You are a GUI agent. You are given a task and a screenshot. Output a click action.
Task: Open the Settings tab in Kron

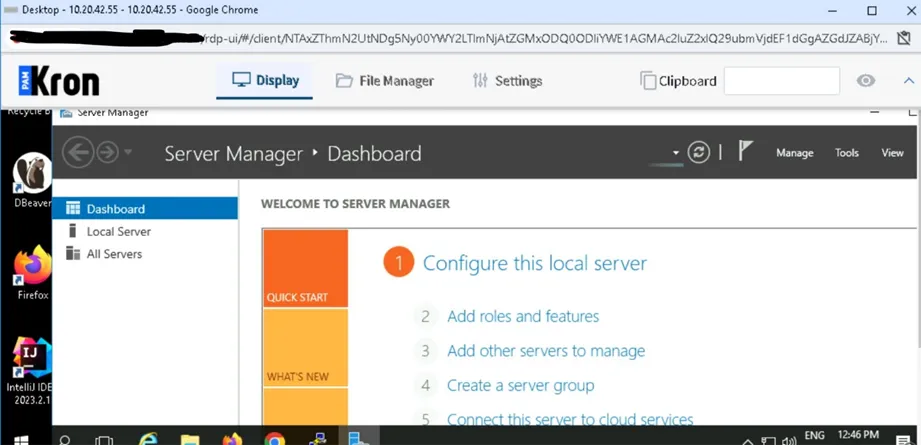(507, 81)
